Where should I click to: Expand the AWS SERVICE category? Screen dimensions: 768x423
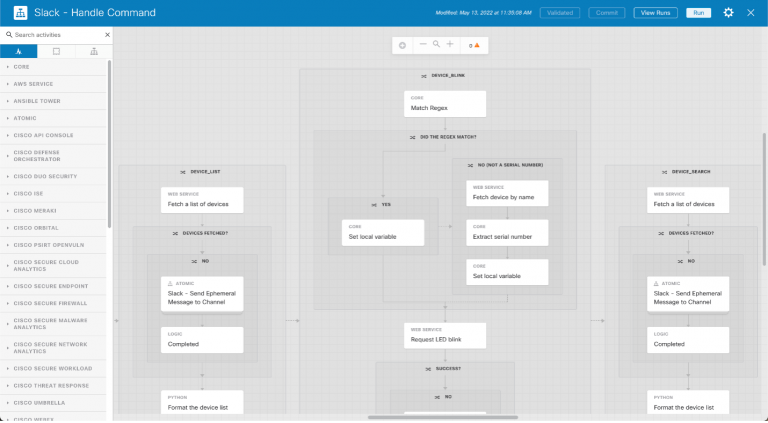[x=32, y=84]
